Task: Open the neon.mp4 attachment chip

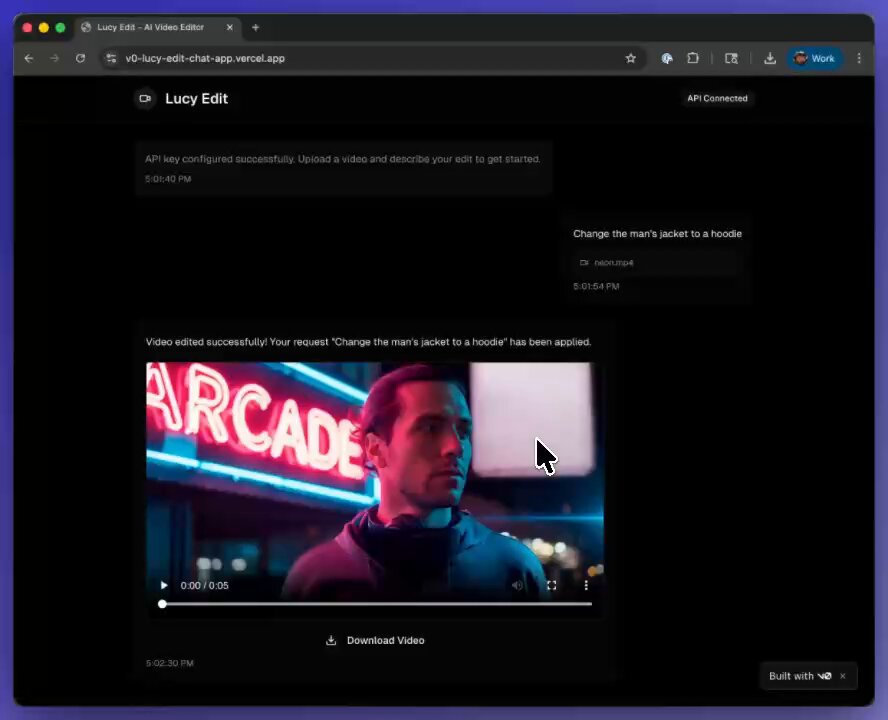Action: point(658,262)
